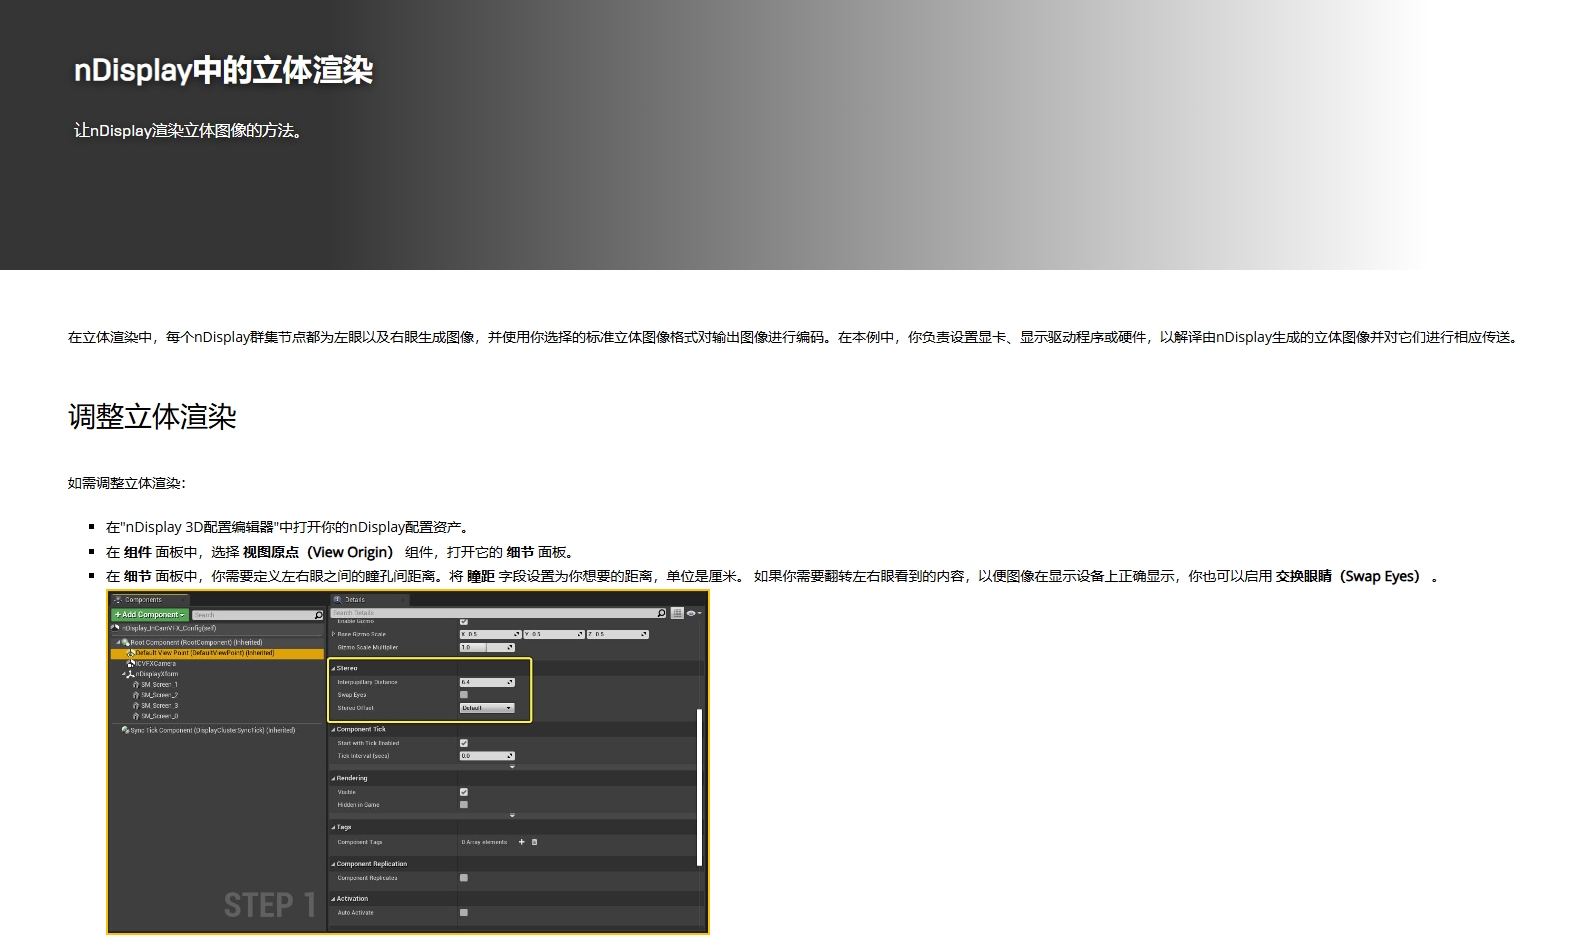Click the trash icon beside Component Tags
The image size is (1583, 946).
(534, 842)
